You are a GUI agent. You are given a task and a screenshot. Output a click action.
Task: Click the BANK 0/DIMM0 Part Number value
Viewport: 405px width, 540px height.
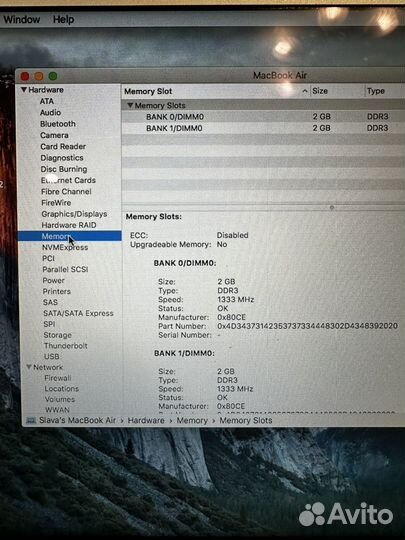307,326
